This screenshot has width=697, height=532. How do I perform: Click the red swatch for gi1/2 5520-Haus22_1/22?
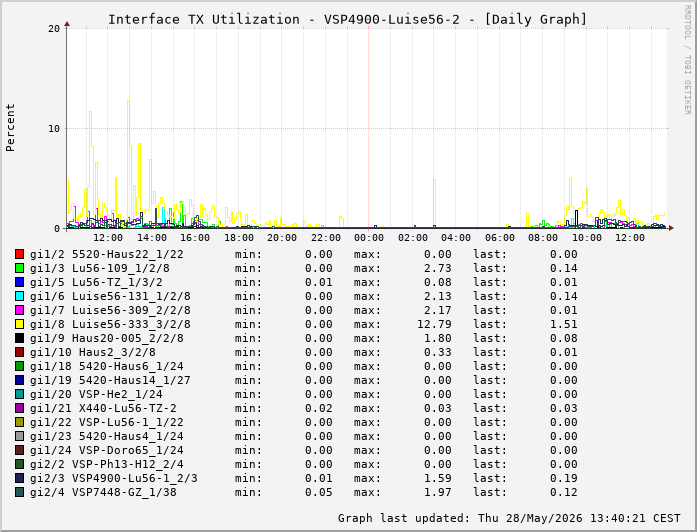tap(19, 254)
